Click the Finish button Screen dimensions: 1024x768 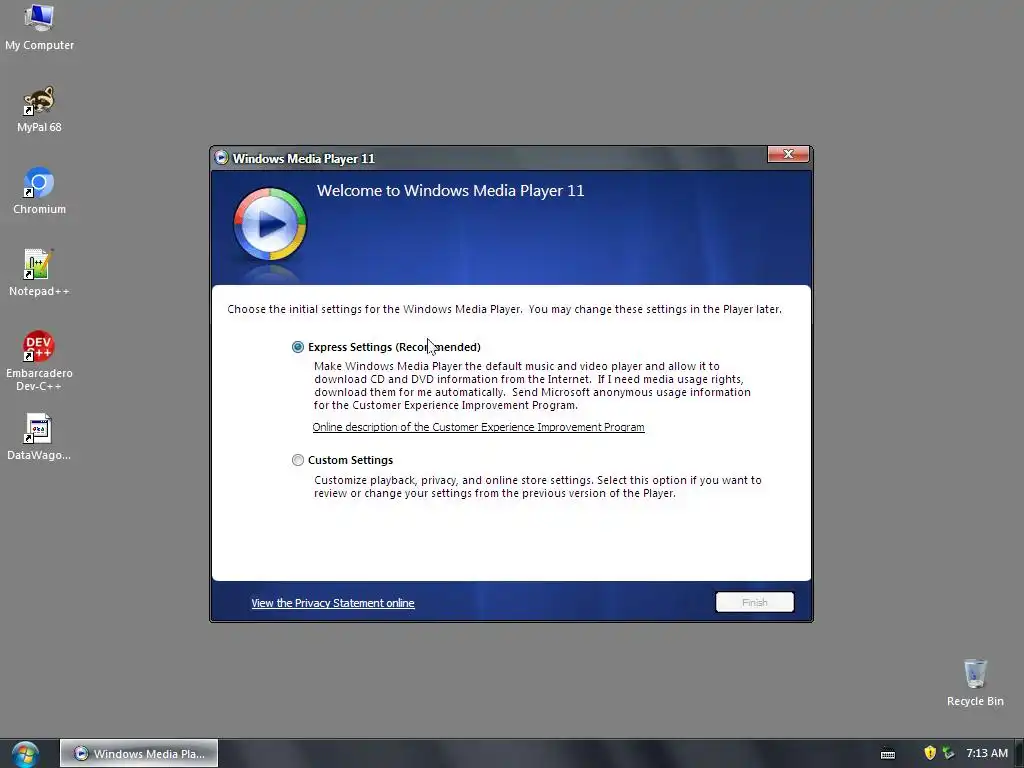point(754,602)
